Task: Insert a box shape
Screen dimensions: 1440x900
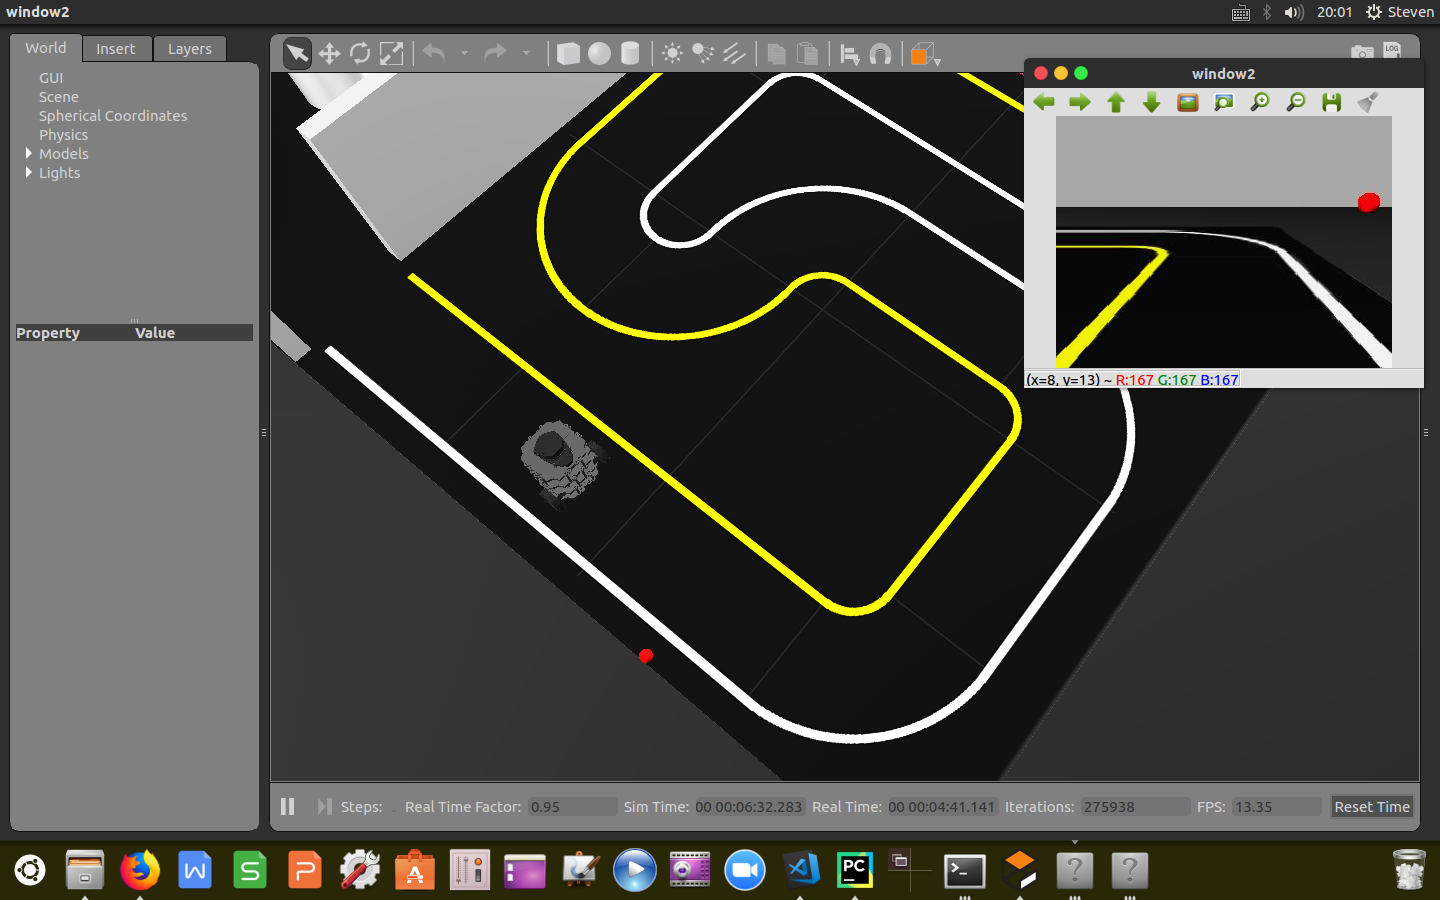Action: coord(568,53)
